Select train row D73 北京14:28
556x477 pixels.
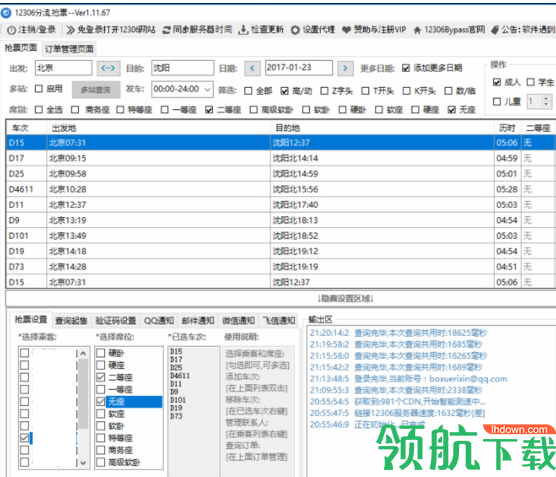coord(280,267)
